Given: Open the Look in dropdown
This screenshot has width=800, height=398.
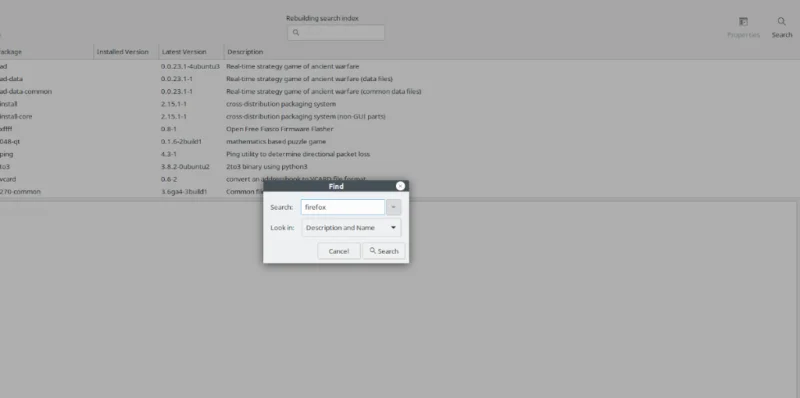Looking at the screenshot, I should 351,228.
